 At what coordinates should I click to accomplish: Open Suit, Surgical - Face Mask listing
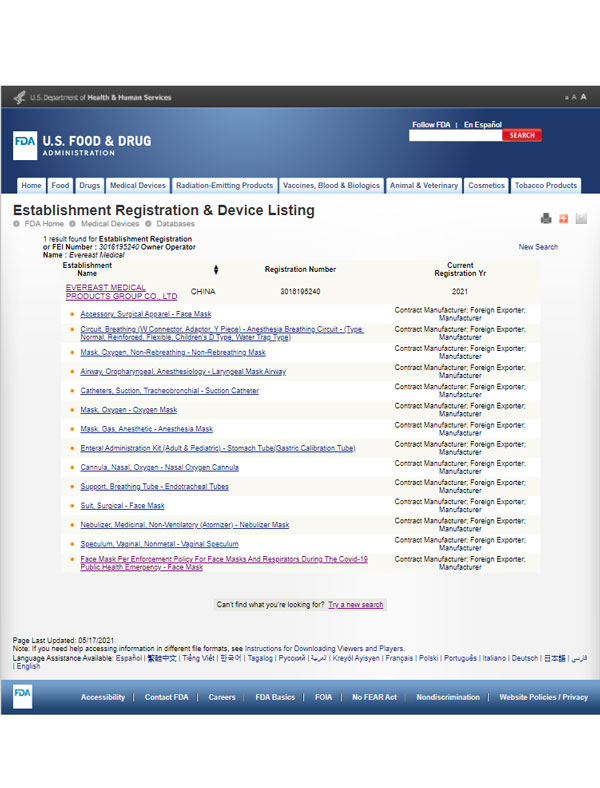pos(122,506)
